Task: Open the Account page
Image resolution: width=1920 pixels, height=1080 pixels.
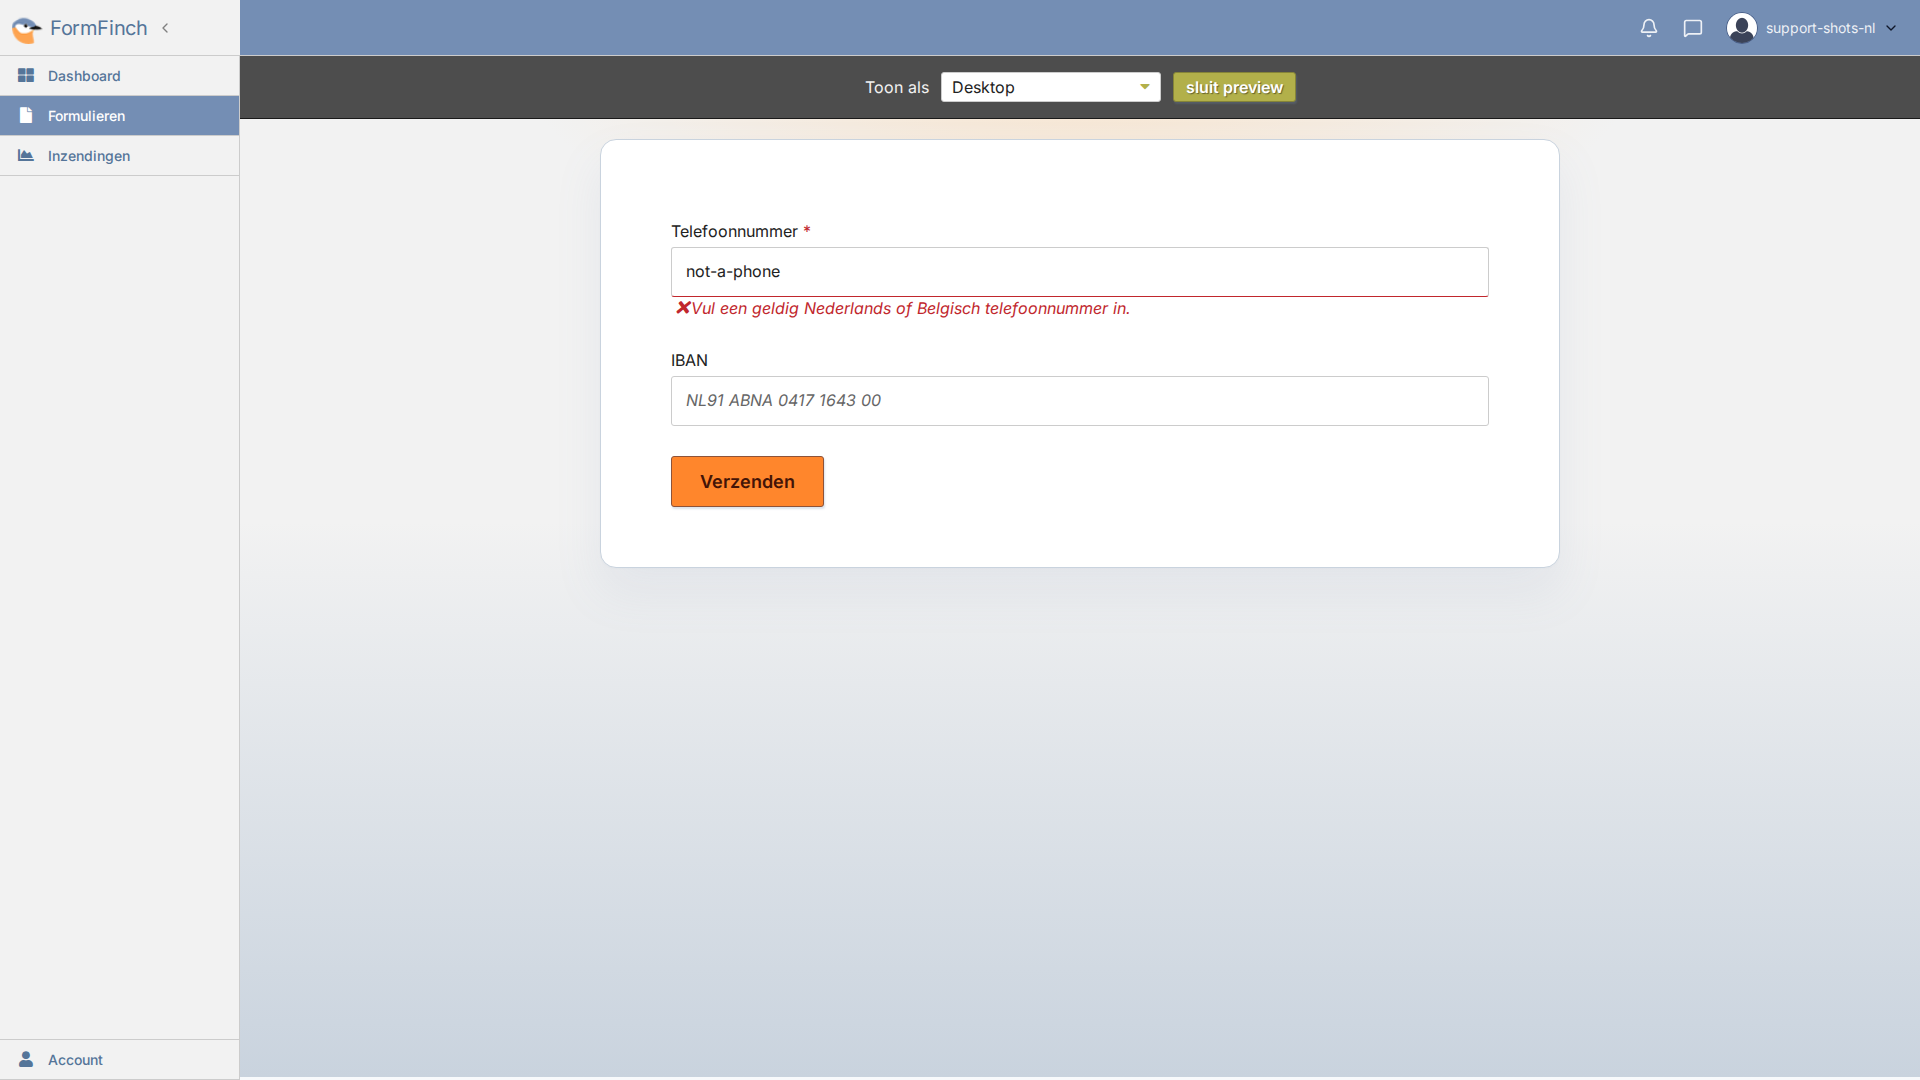Action: (119, 1060)
